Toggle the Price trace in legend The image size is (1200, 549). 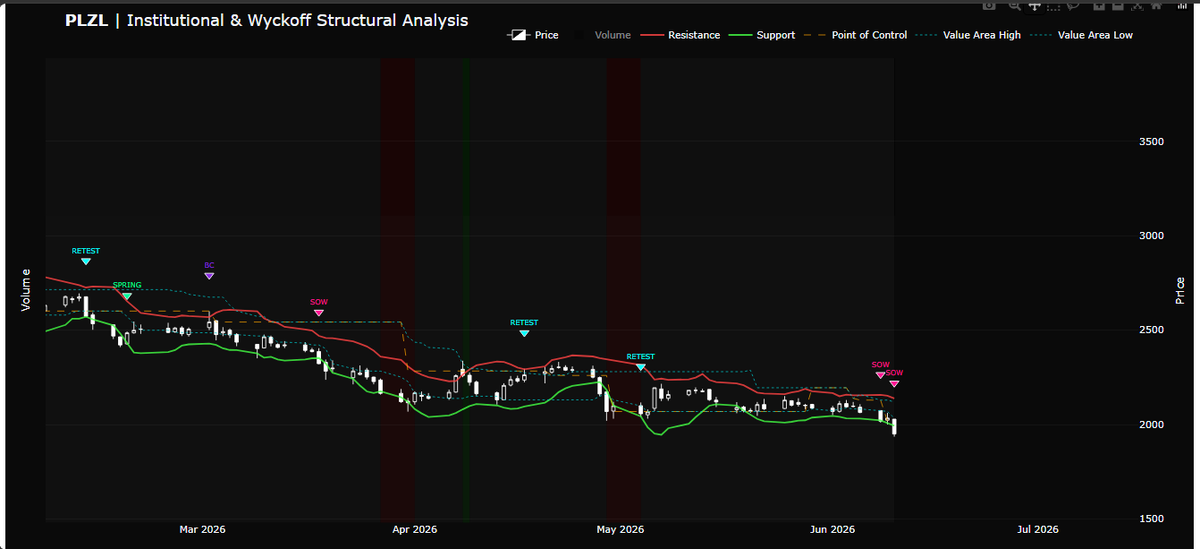(x=533, y=35)
